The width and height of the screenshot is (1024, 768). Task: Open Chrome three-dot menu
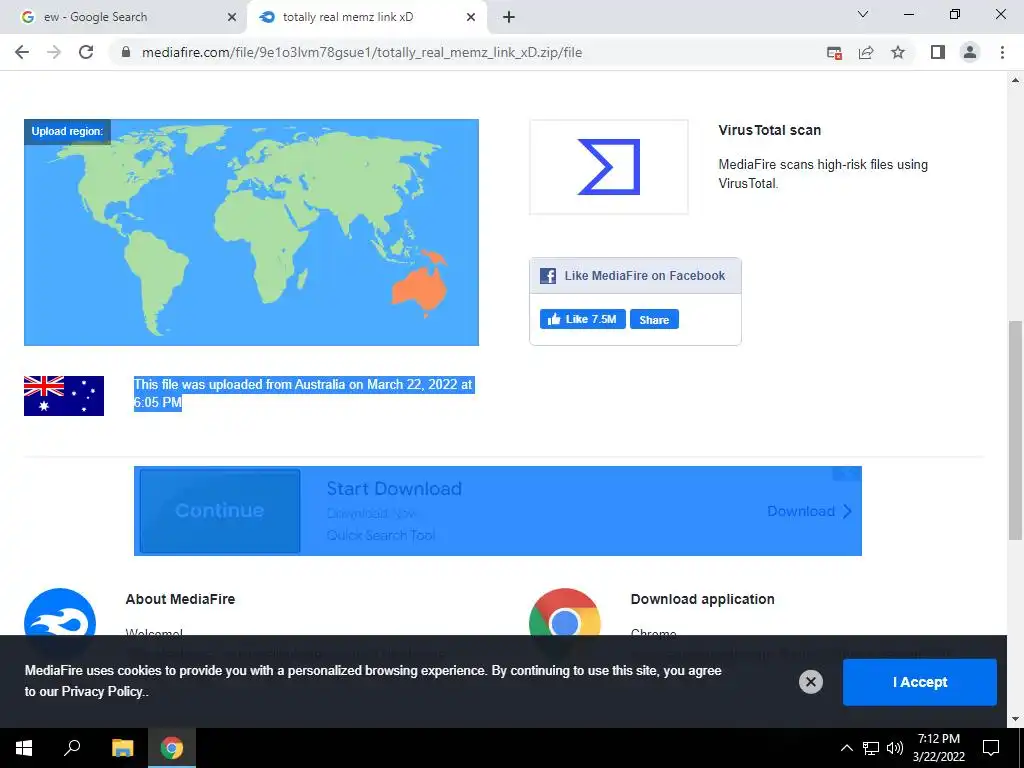(x=1002, y=52)
